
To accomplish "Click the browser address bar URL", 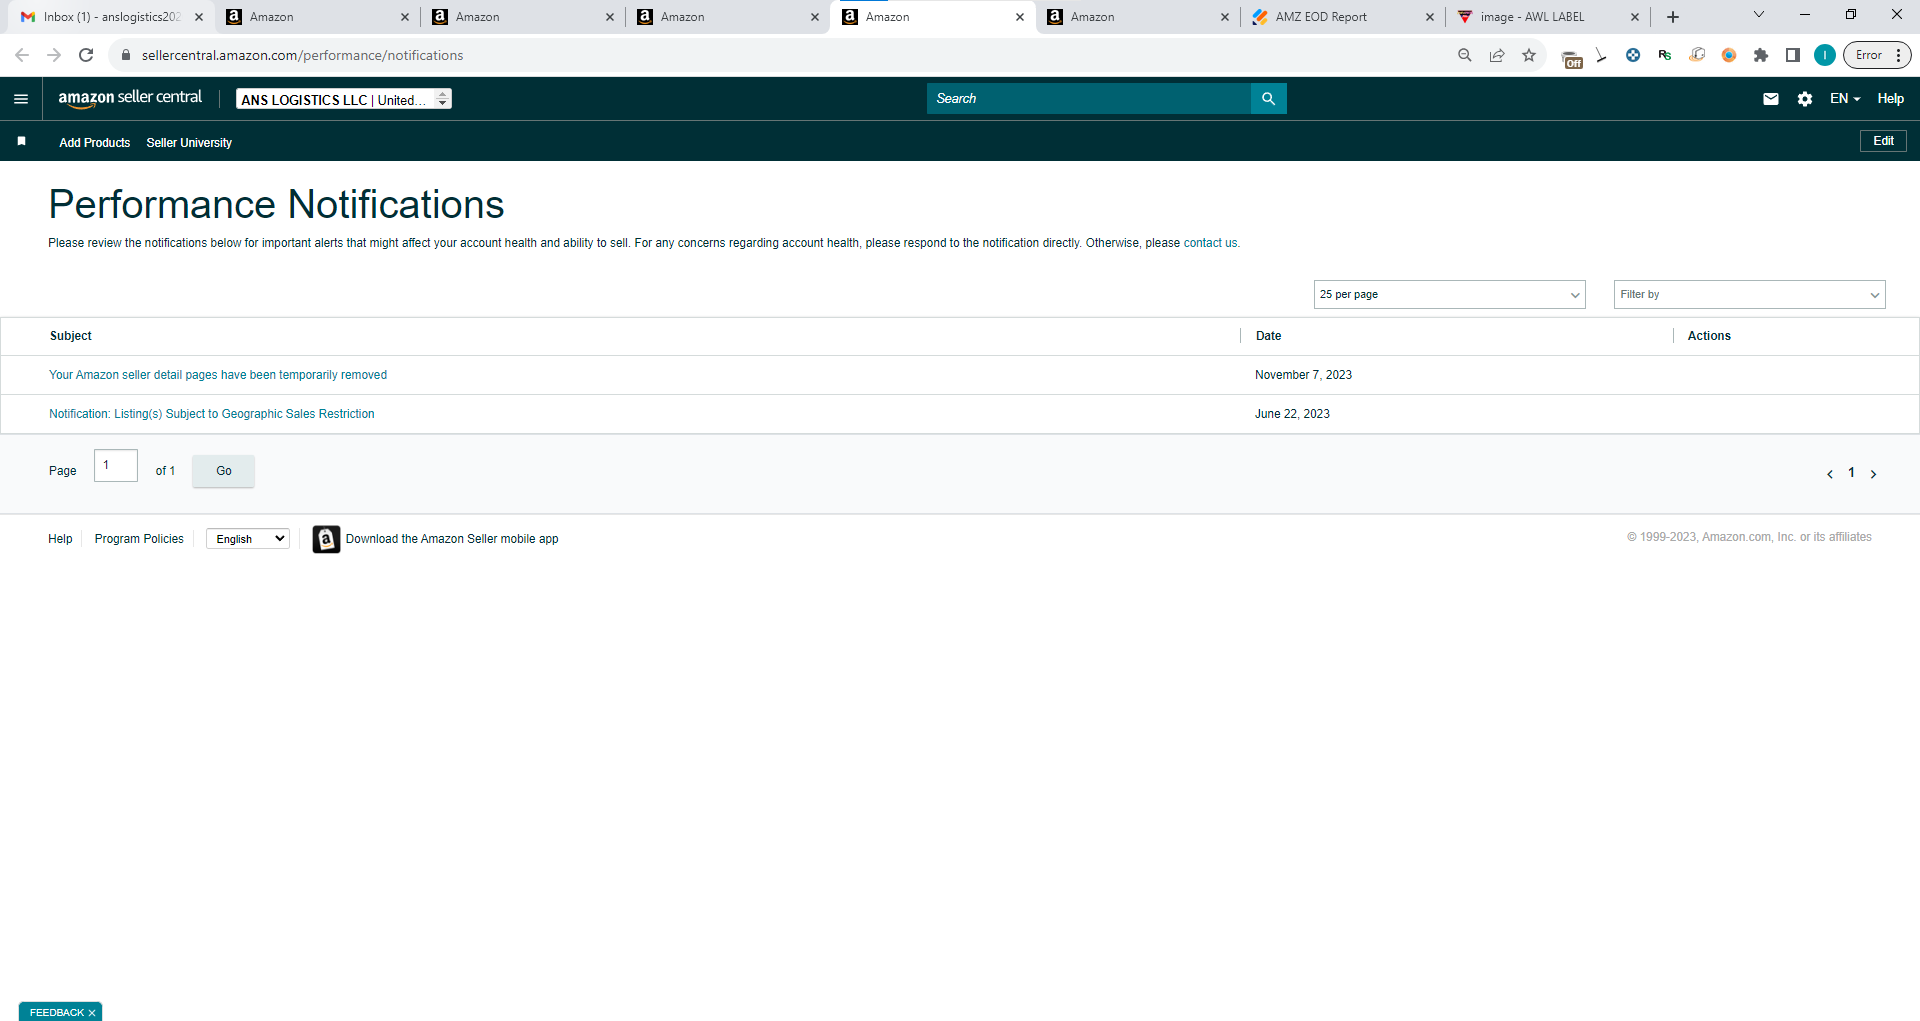I will point(302,55).
